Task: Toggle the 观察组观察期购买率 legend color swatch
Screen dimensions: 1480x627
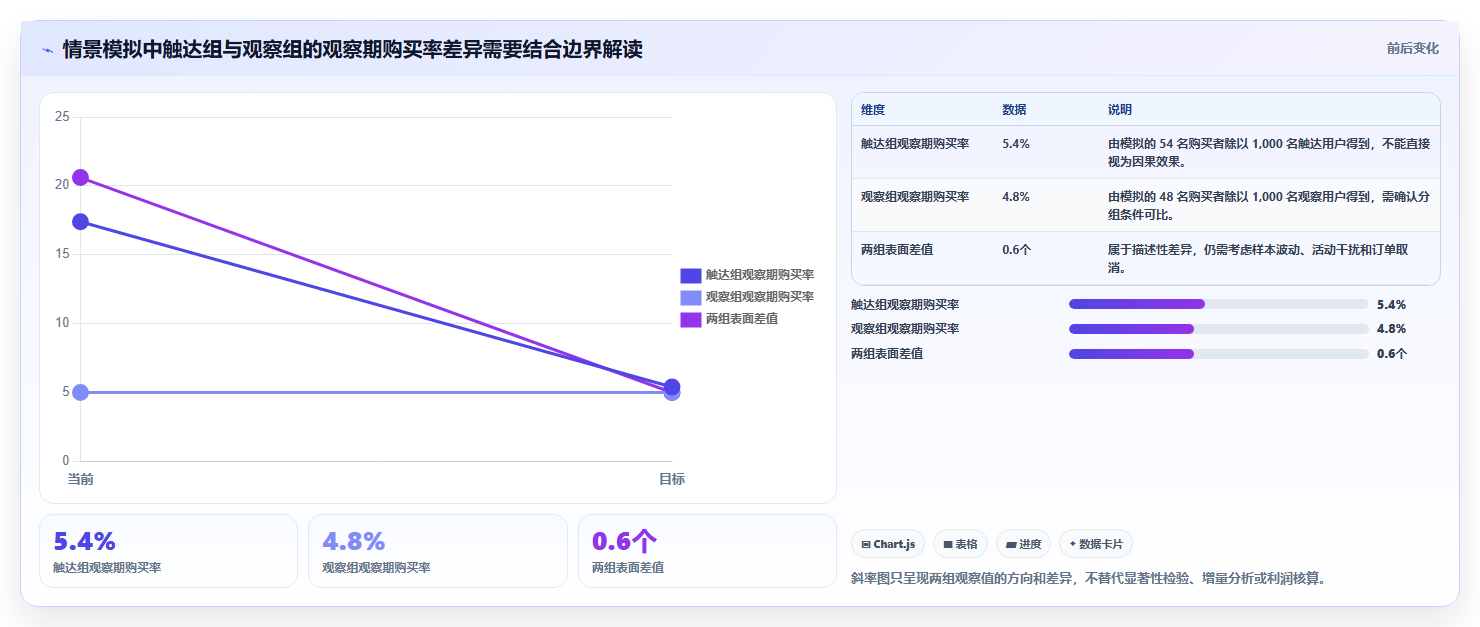Action: [x=691, y=297]
